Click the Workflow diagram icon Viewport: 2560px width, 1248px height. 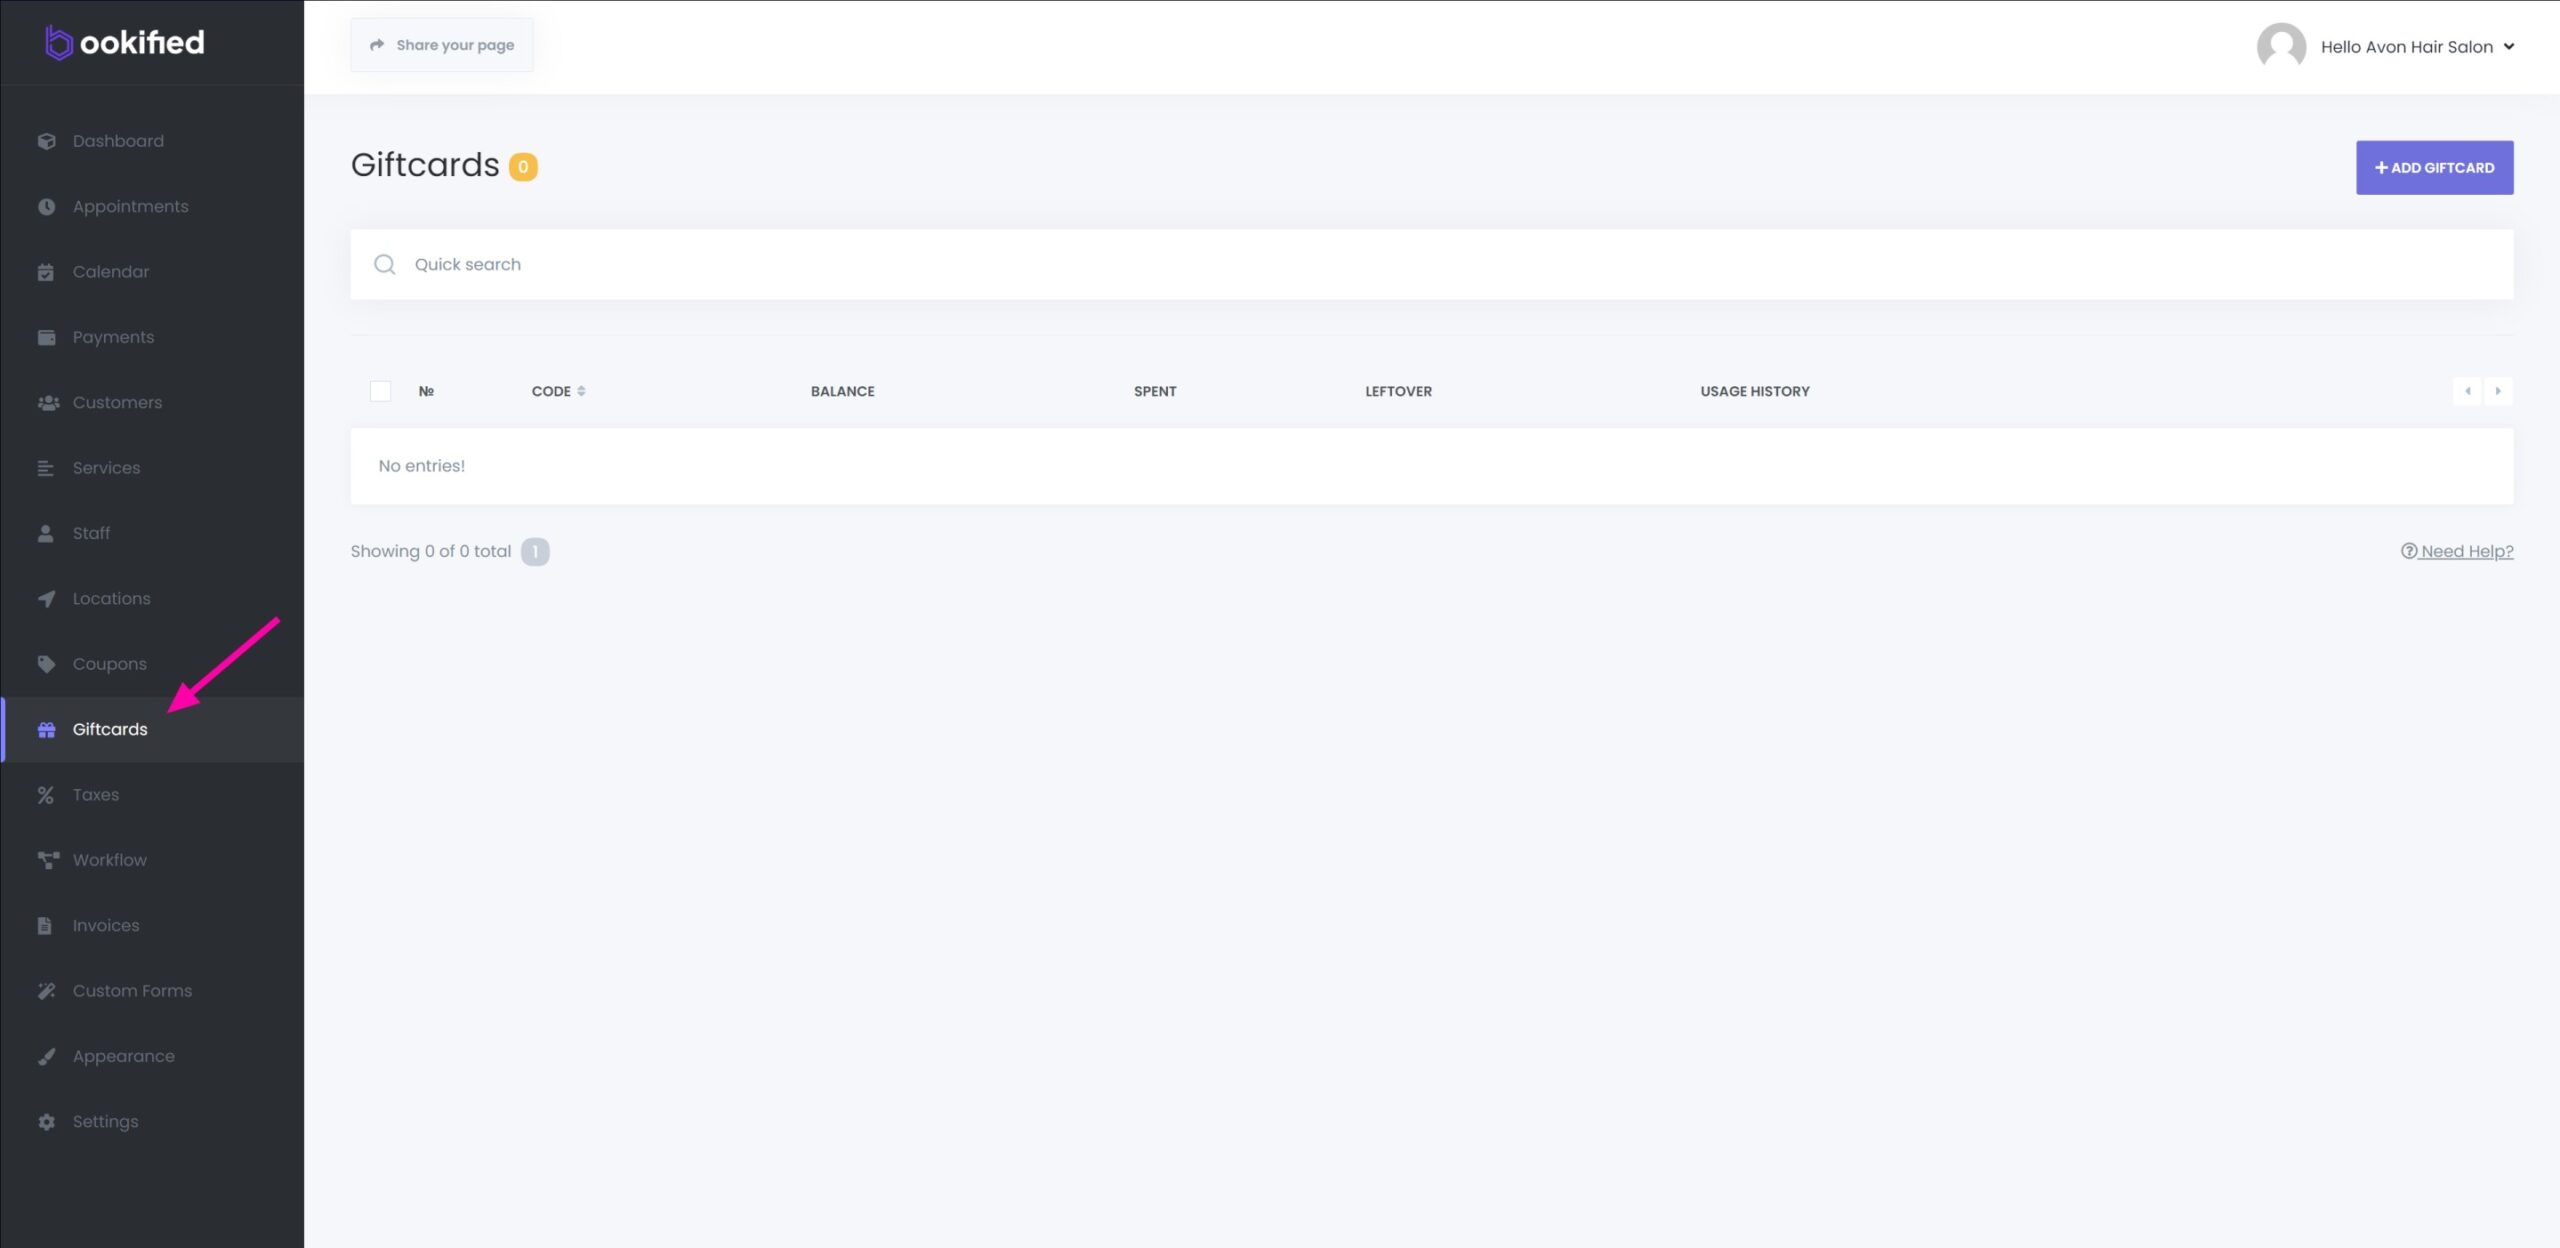(48, 860)
